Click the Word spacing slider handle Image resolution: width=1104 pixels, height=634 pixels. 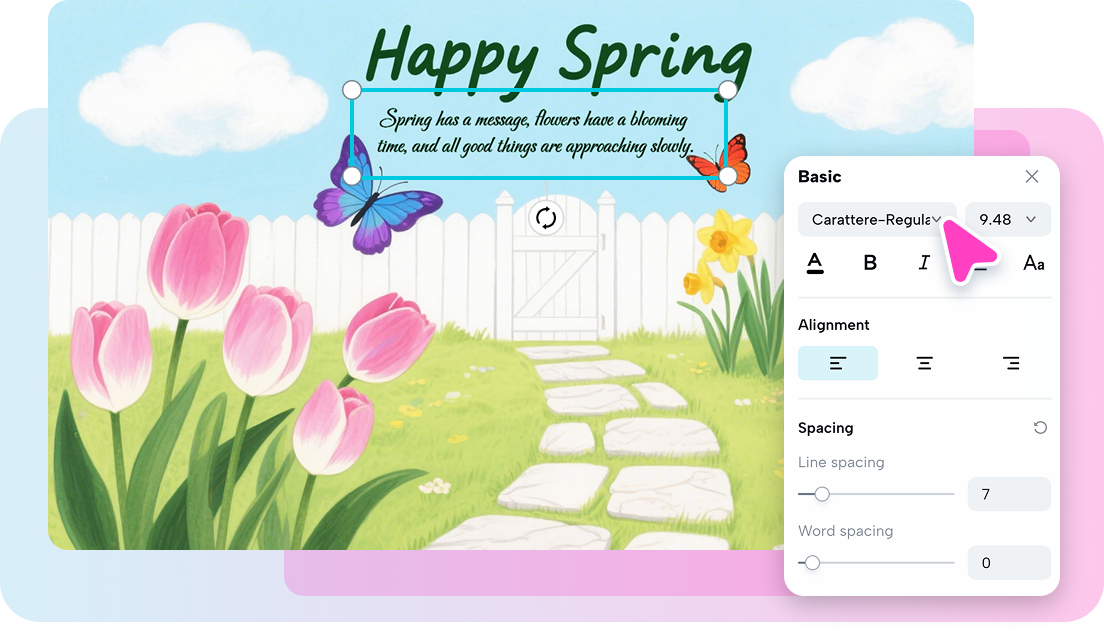(x=812, y=563)
